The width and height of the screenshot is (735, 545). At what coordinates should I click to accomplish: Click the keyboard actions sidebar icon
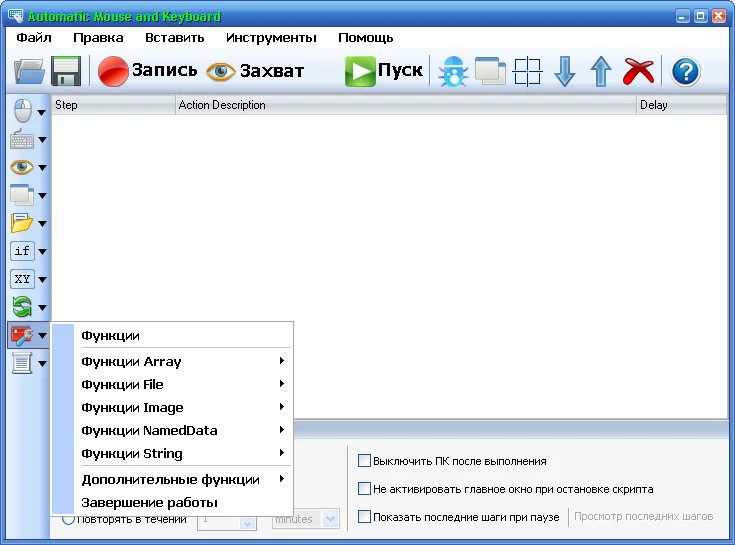click(x=22, y=139)
